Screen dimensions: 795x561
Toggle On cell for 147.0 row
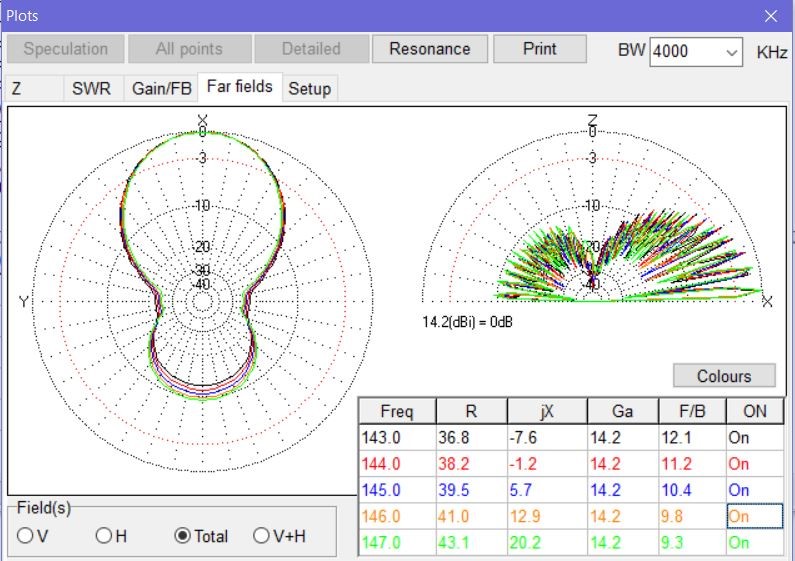[x=755, y=543]
